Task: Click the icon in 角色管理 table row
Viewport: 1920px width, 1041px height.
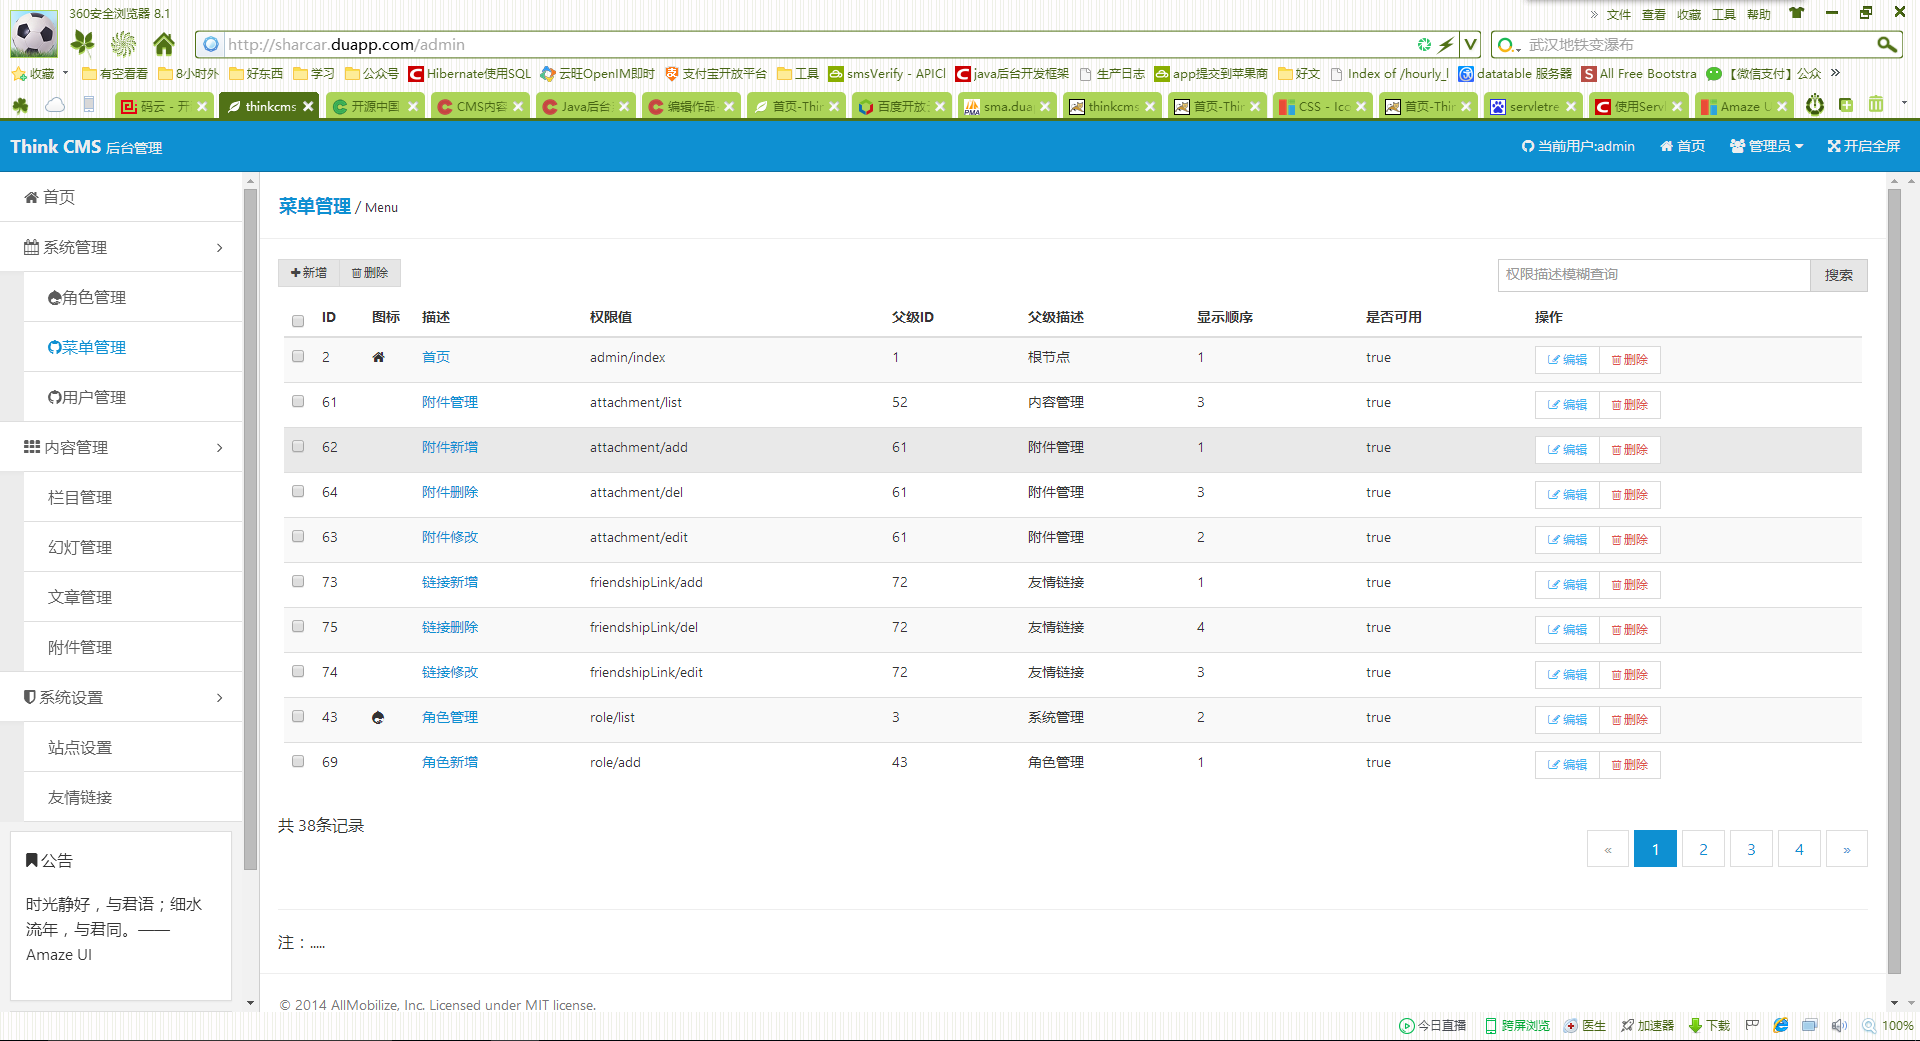Action: click(378, 717)
